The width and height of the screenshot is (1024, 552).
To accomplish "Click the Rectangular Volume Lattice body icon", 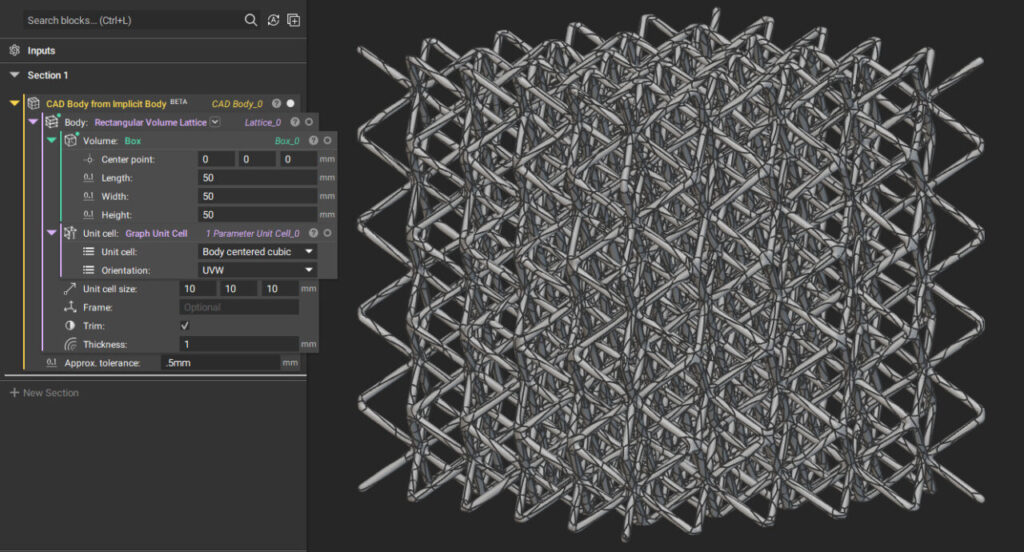I will [52, 122].
